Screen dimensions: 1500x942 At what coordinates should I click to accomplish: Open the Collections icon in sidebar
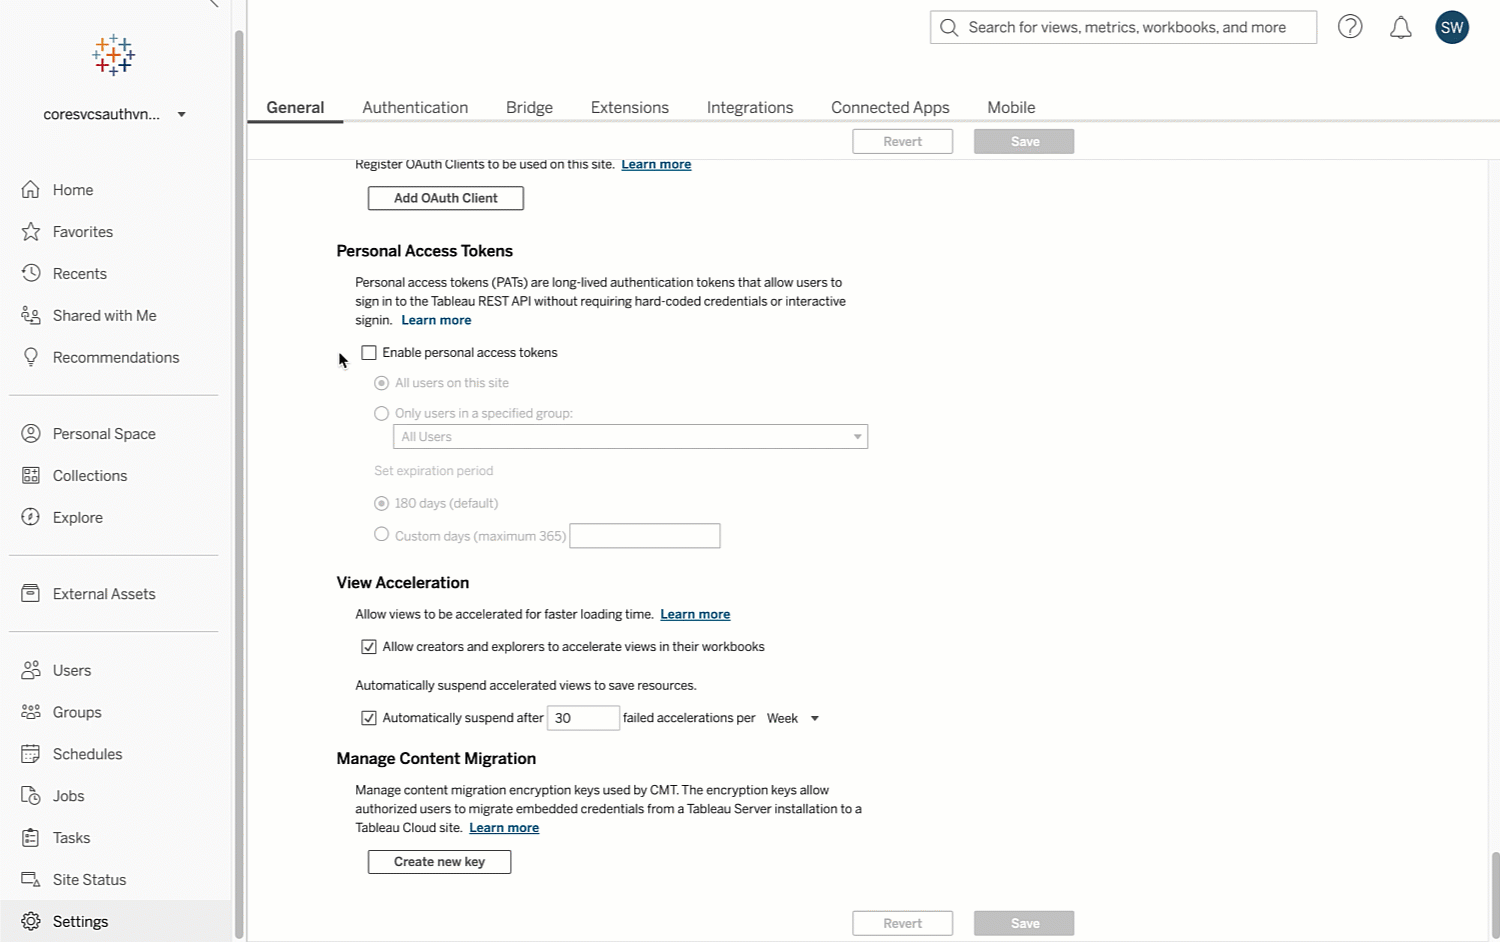pos(31,475)
